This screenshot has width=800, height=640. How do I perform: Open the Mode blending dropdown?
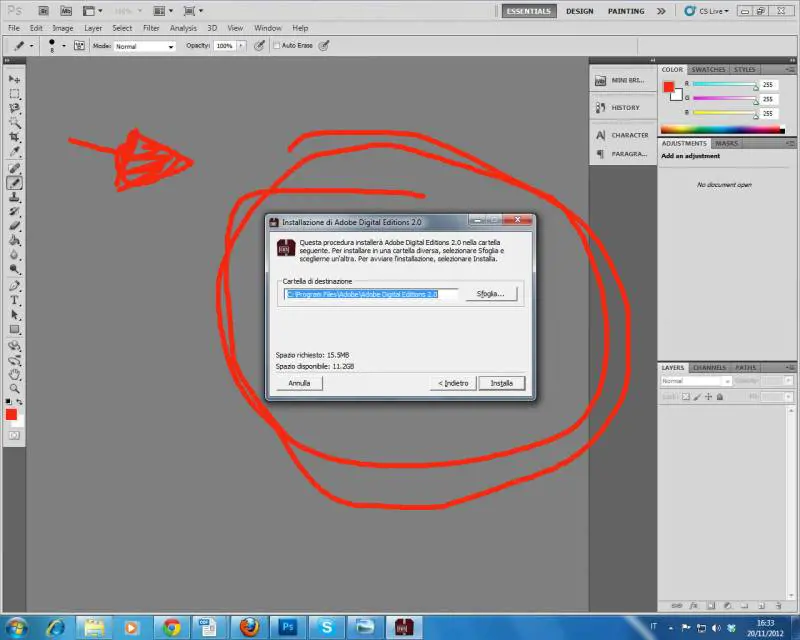tap(144, 46)
